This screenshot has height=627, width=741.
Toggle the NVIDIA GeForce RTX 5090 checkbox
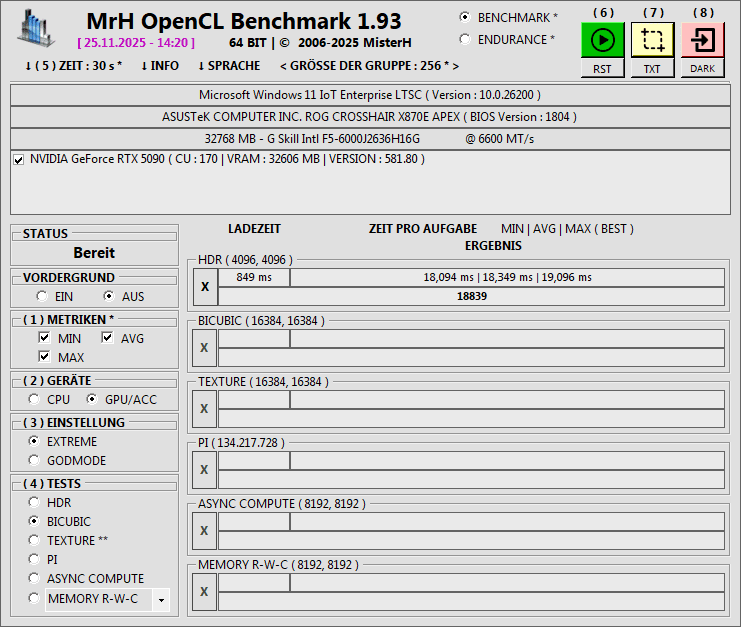tap(19, 160)
